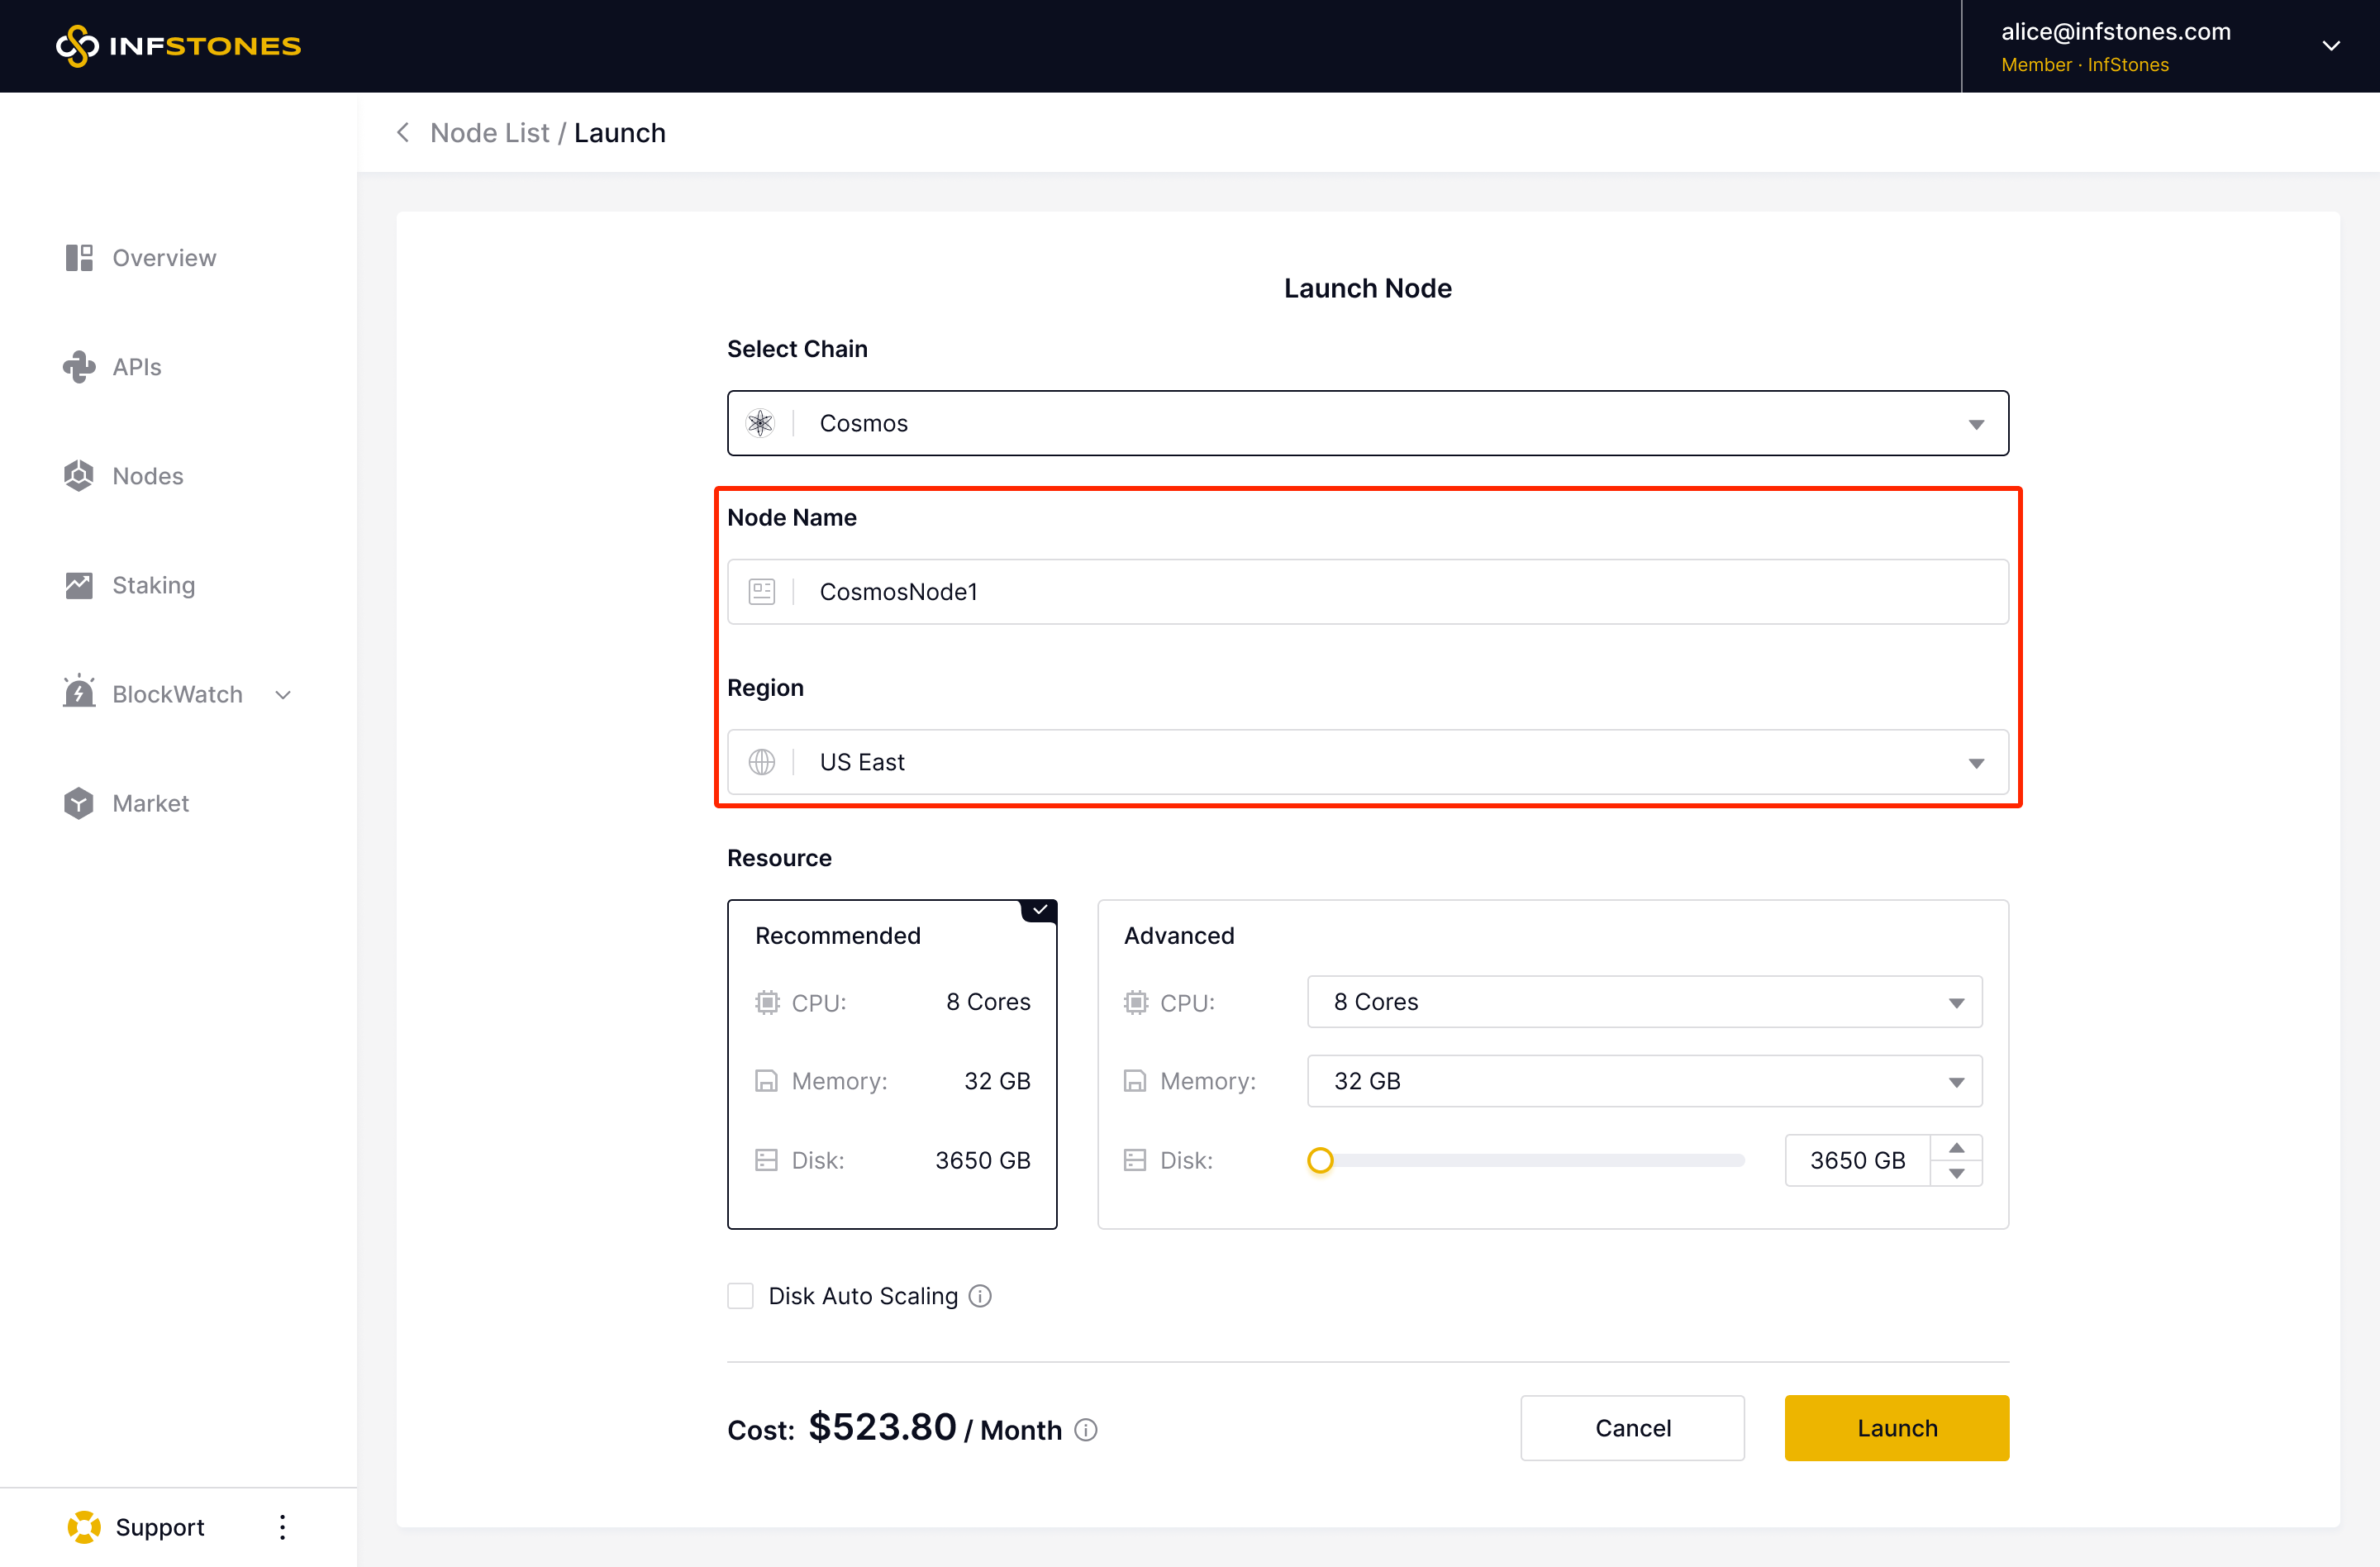Click the Disk Auto Scaling info icon
The height and width of the screenshot is (1567, 2380).
(980, 1296)
